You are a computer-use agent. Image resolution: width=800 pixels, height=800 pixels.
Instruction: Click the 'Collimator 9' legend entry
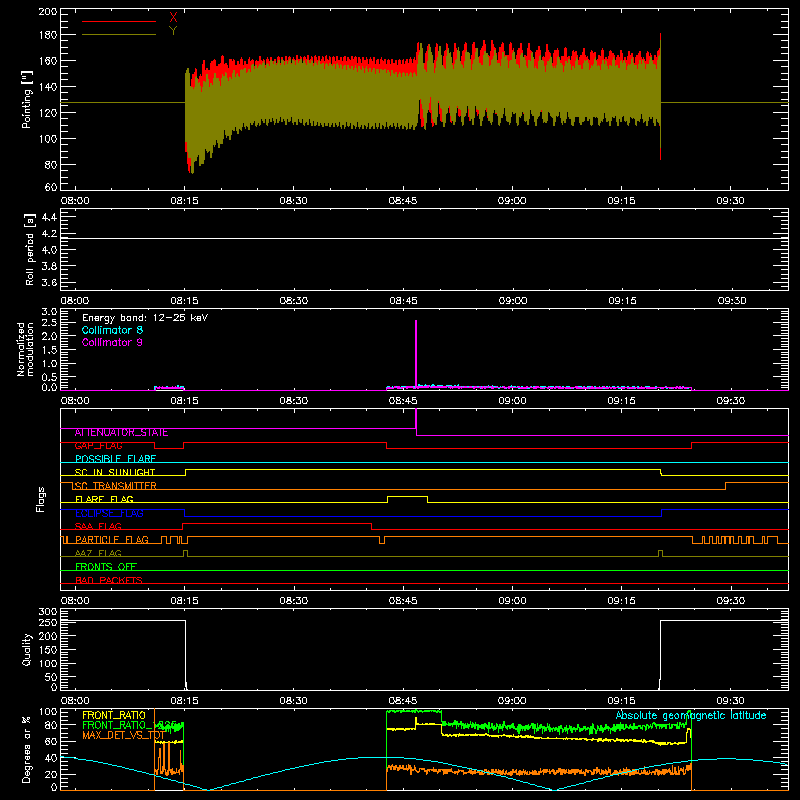tap(112, 342)
